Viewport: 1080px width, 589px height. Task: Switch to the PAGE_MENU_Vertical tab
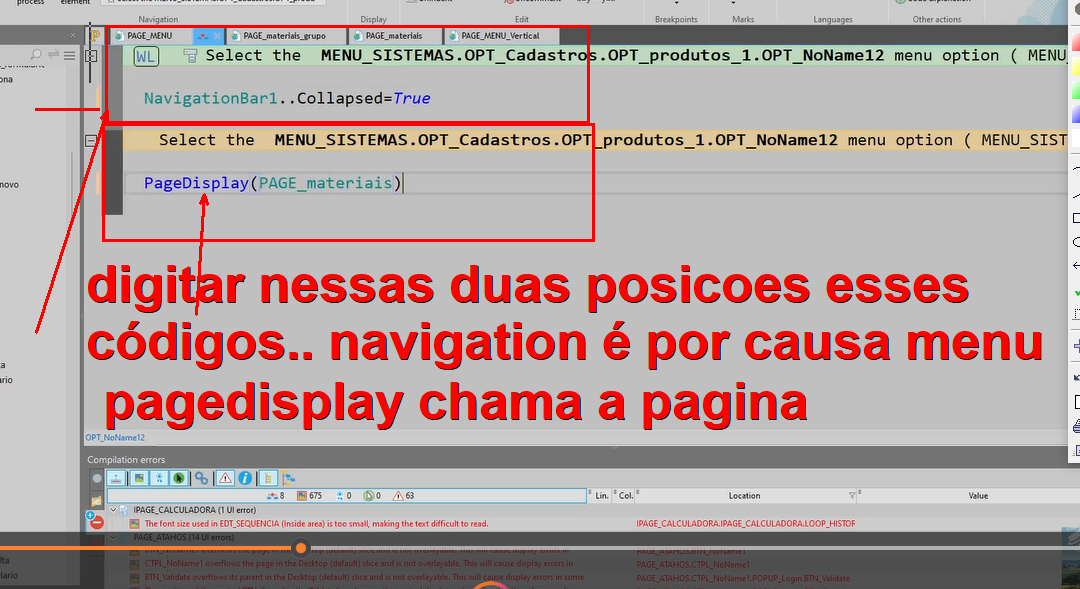point(501,36)
